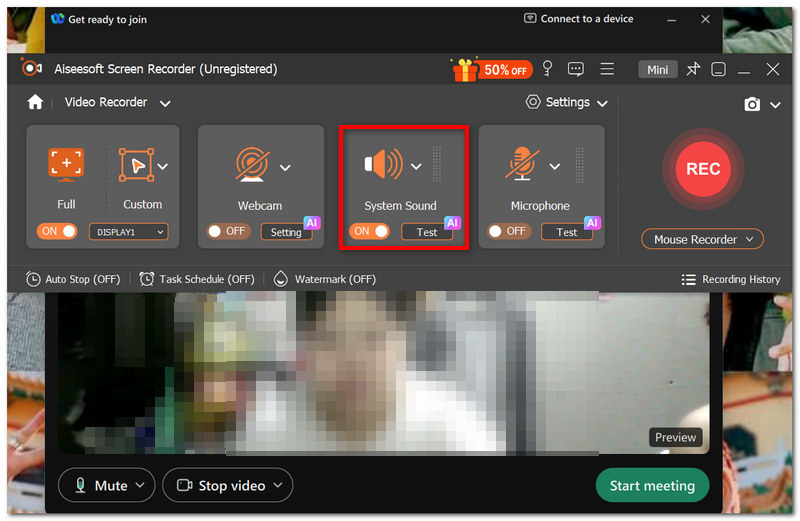Click the key registration icon
This screenshot has width=800, height=521.
tap(547, 68)
